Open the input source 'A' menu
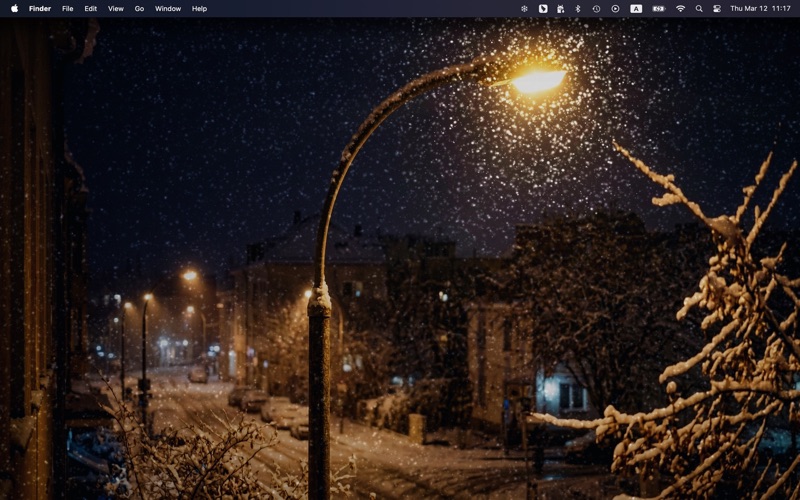Image resolution: width=800 pixels, height=500 pixels. [x=636, y=8]
